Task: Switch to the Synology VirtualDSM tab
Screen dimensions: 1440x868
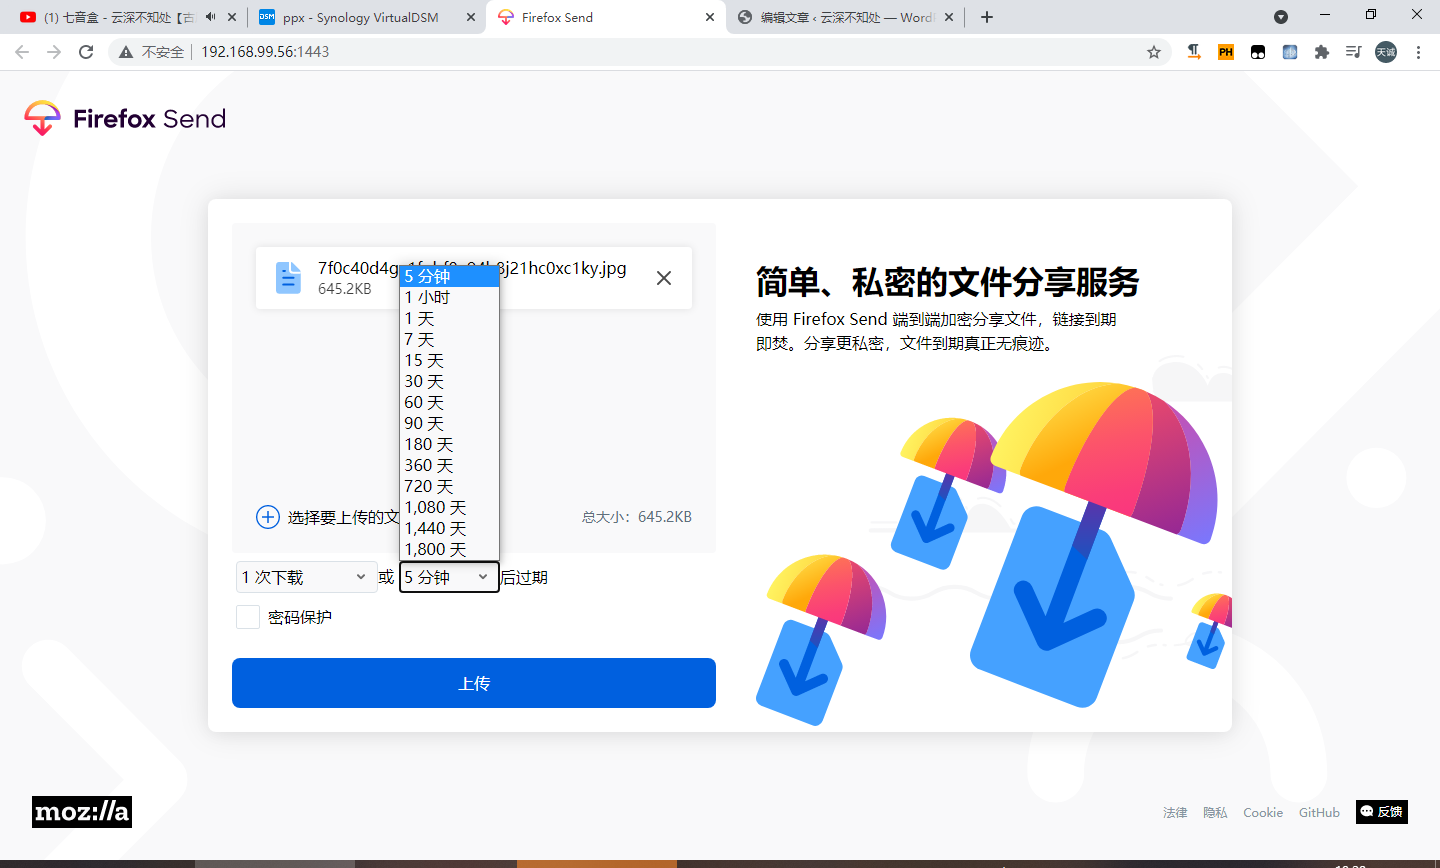Action: (360, 16)
